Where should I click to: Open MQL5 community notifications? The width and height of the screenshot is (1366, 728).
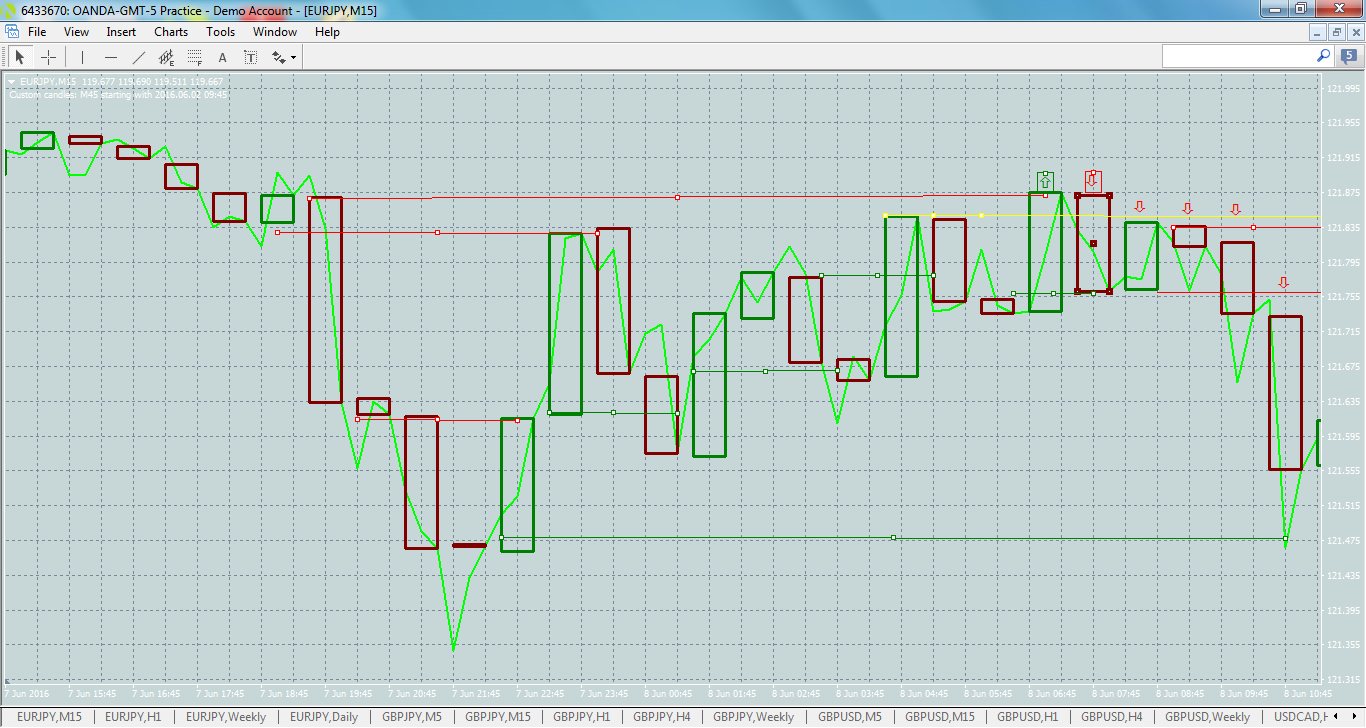(1349, 56)
